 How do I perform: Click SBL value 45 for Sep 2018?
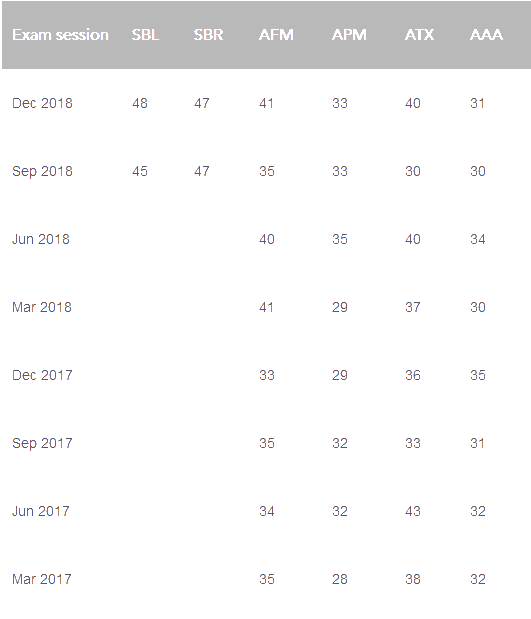point(140,171)
